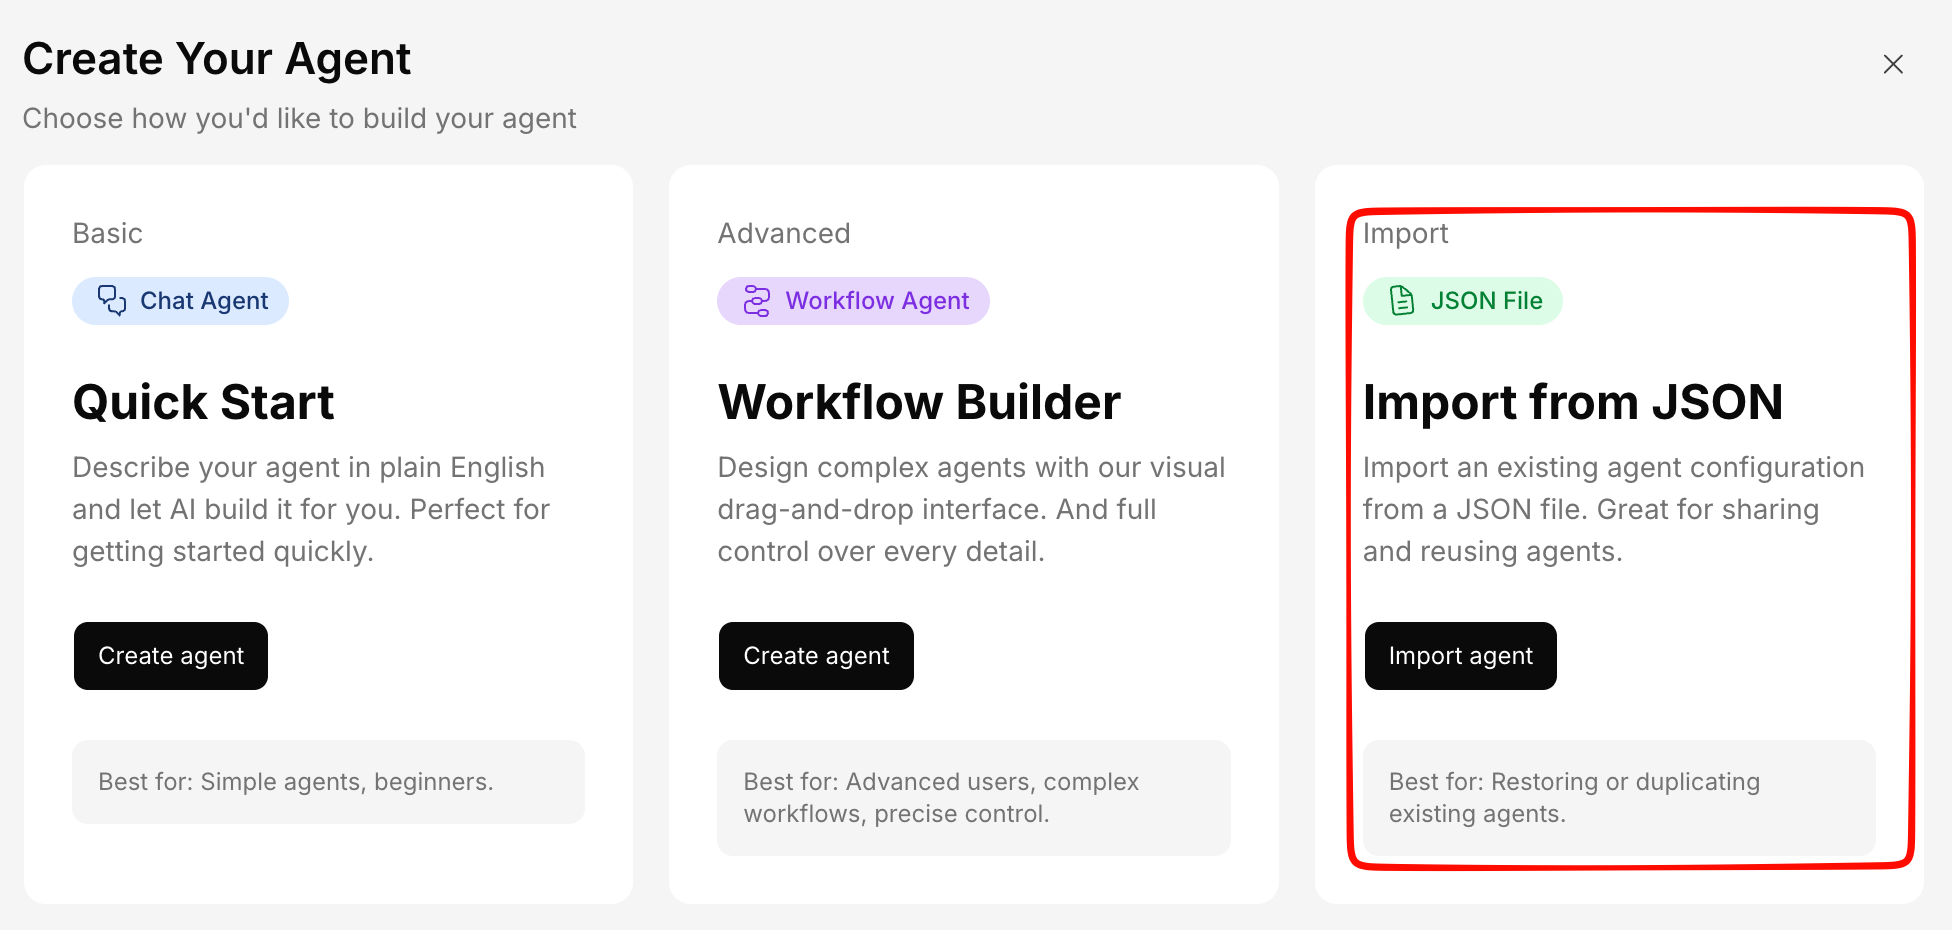
Task: Click the Quick Start heading
Action: point(203,402)
